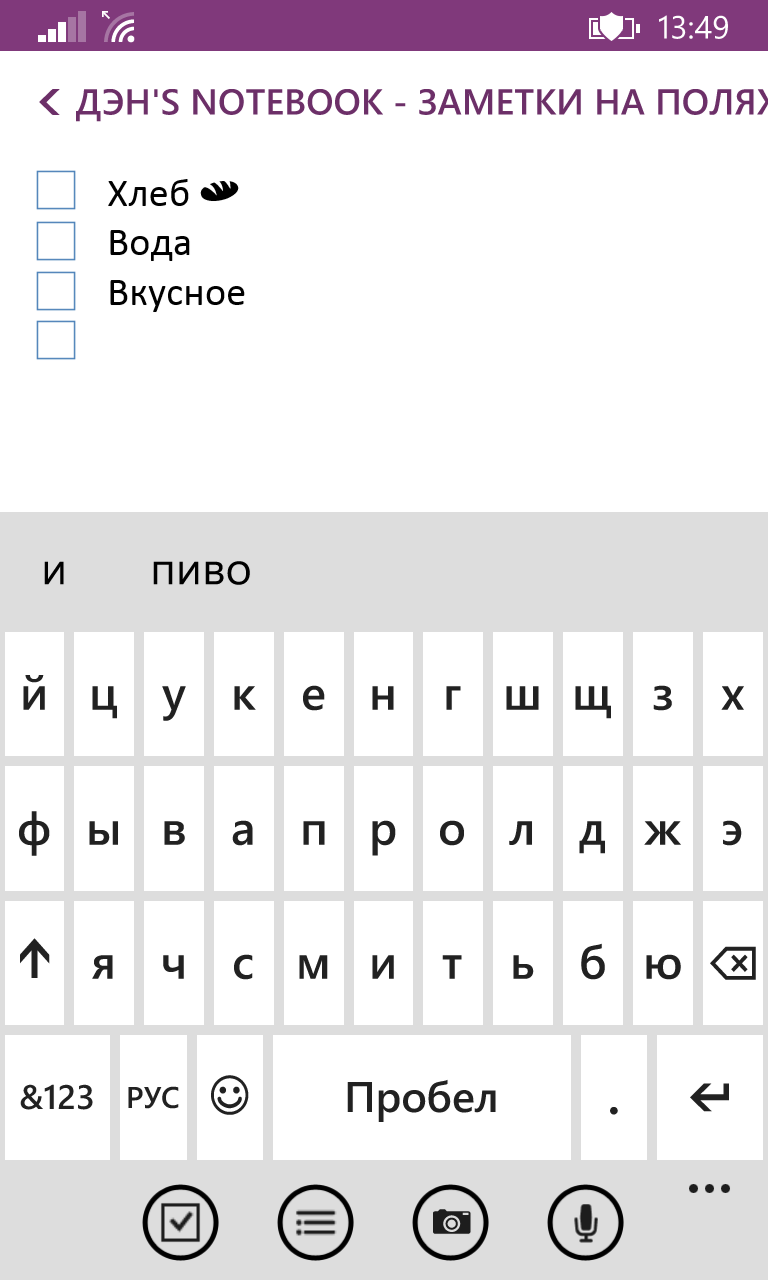Switch to the &123 symbols keyboard

click(x=57, y=1097)
